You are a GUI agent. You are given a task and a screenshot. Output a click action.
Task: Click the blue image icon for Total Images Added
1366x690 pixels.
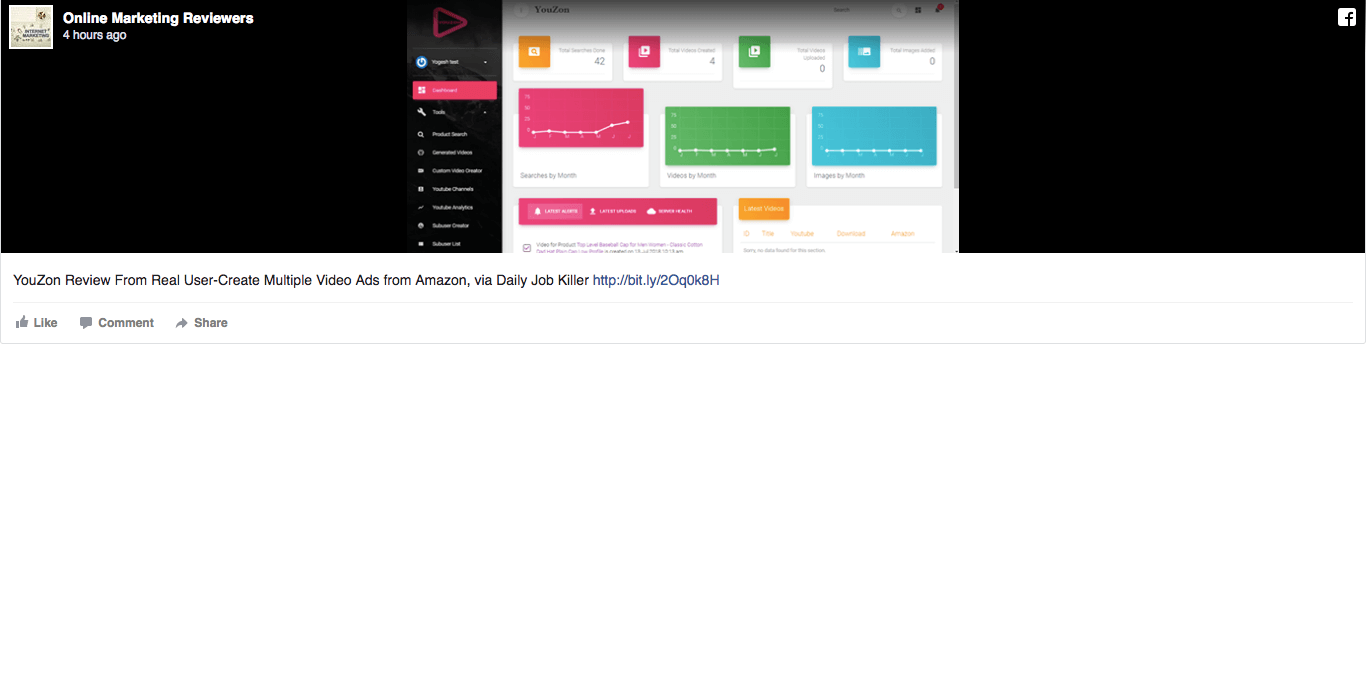tap(865, 51)
